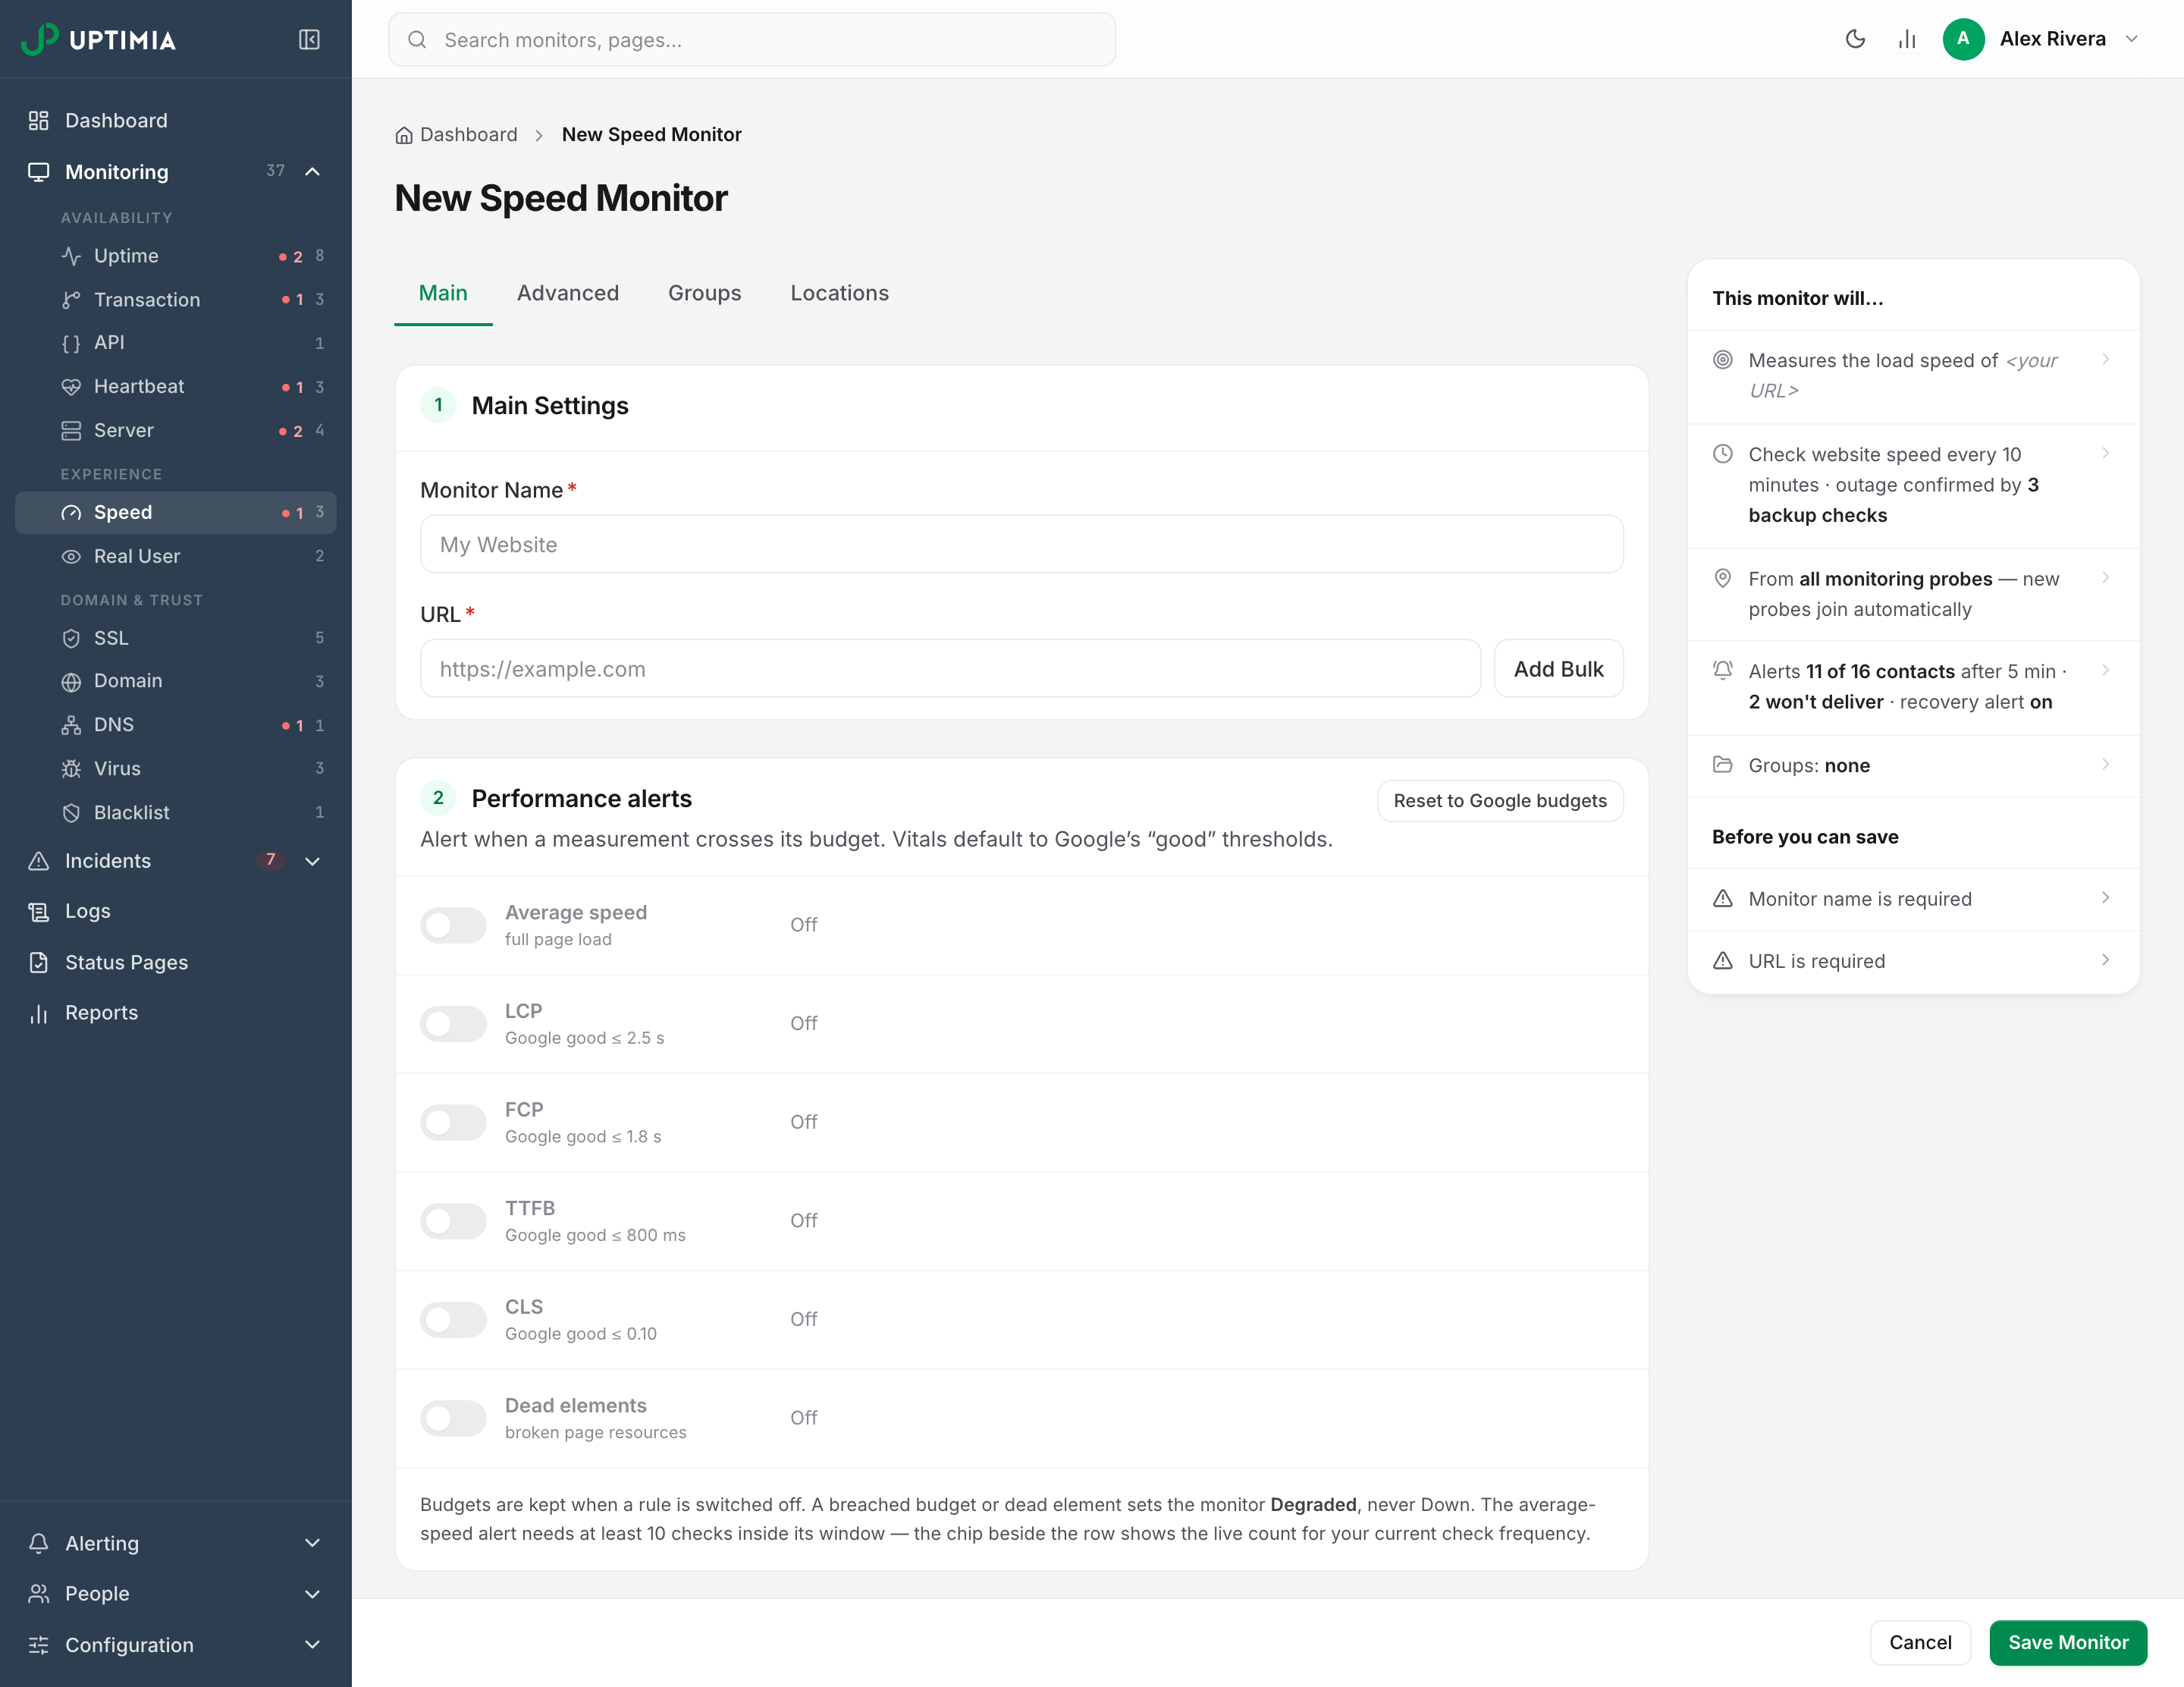Enable the LCP alert toggle

click(453, 1024)
